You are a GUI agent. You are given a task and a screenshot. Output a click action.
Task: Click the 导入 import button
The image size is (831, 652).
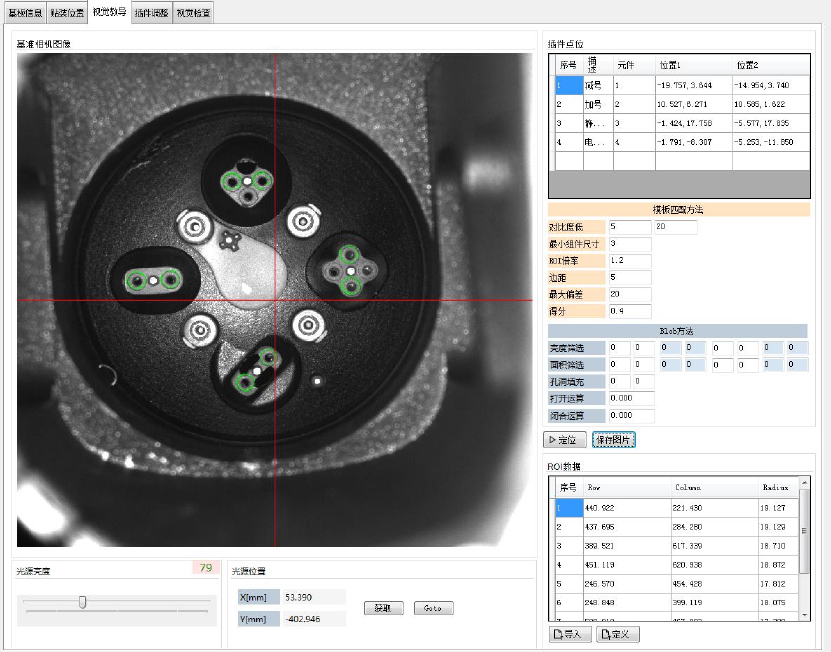click(x=569, y=634)
